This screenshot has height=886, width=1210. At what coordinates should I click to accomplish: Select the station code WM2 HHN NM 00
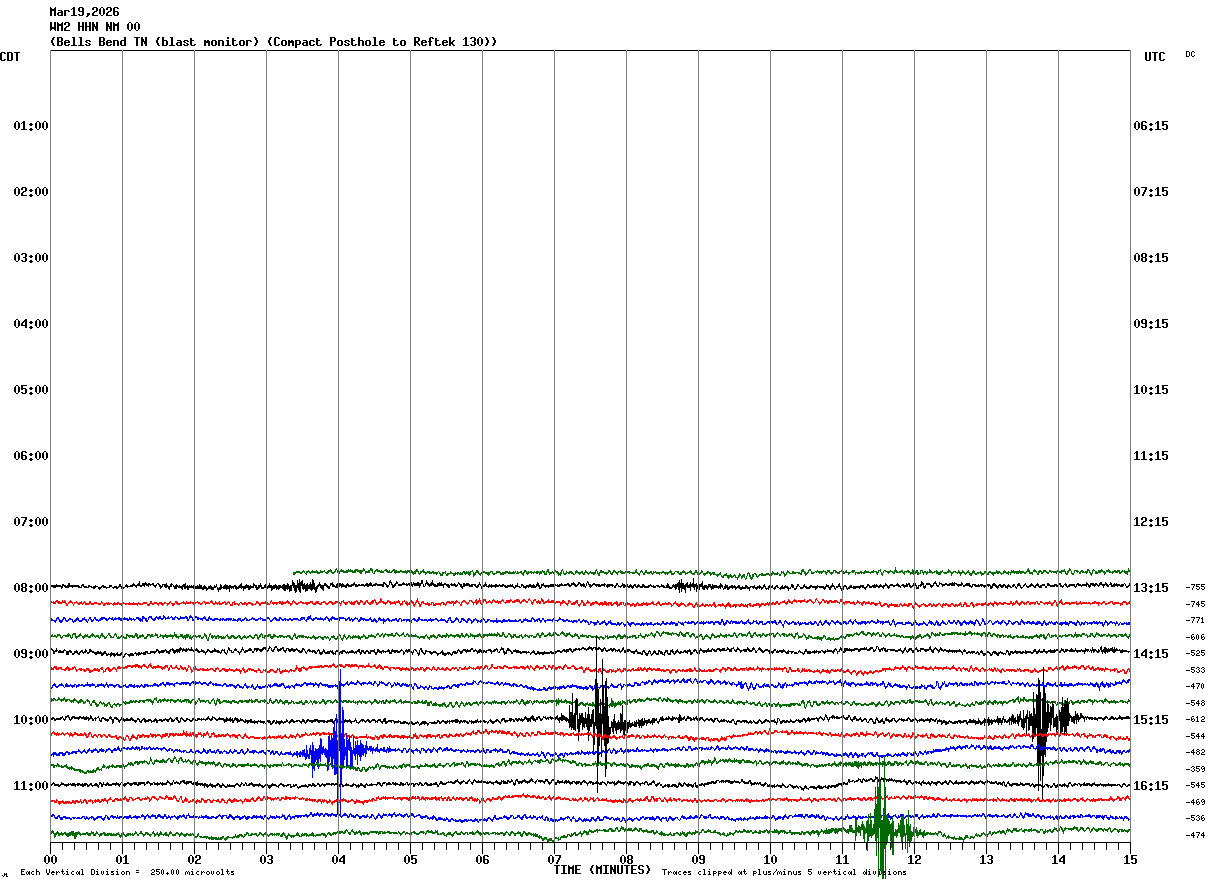[95, 27]
